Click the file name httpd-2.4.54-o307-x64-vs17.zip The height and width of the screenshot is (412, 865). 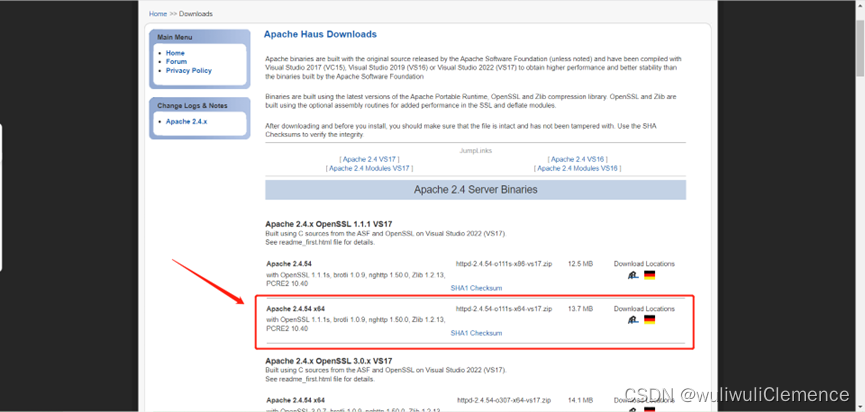(505, 400)
